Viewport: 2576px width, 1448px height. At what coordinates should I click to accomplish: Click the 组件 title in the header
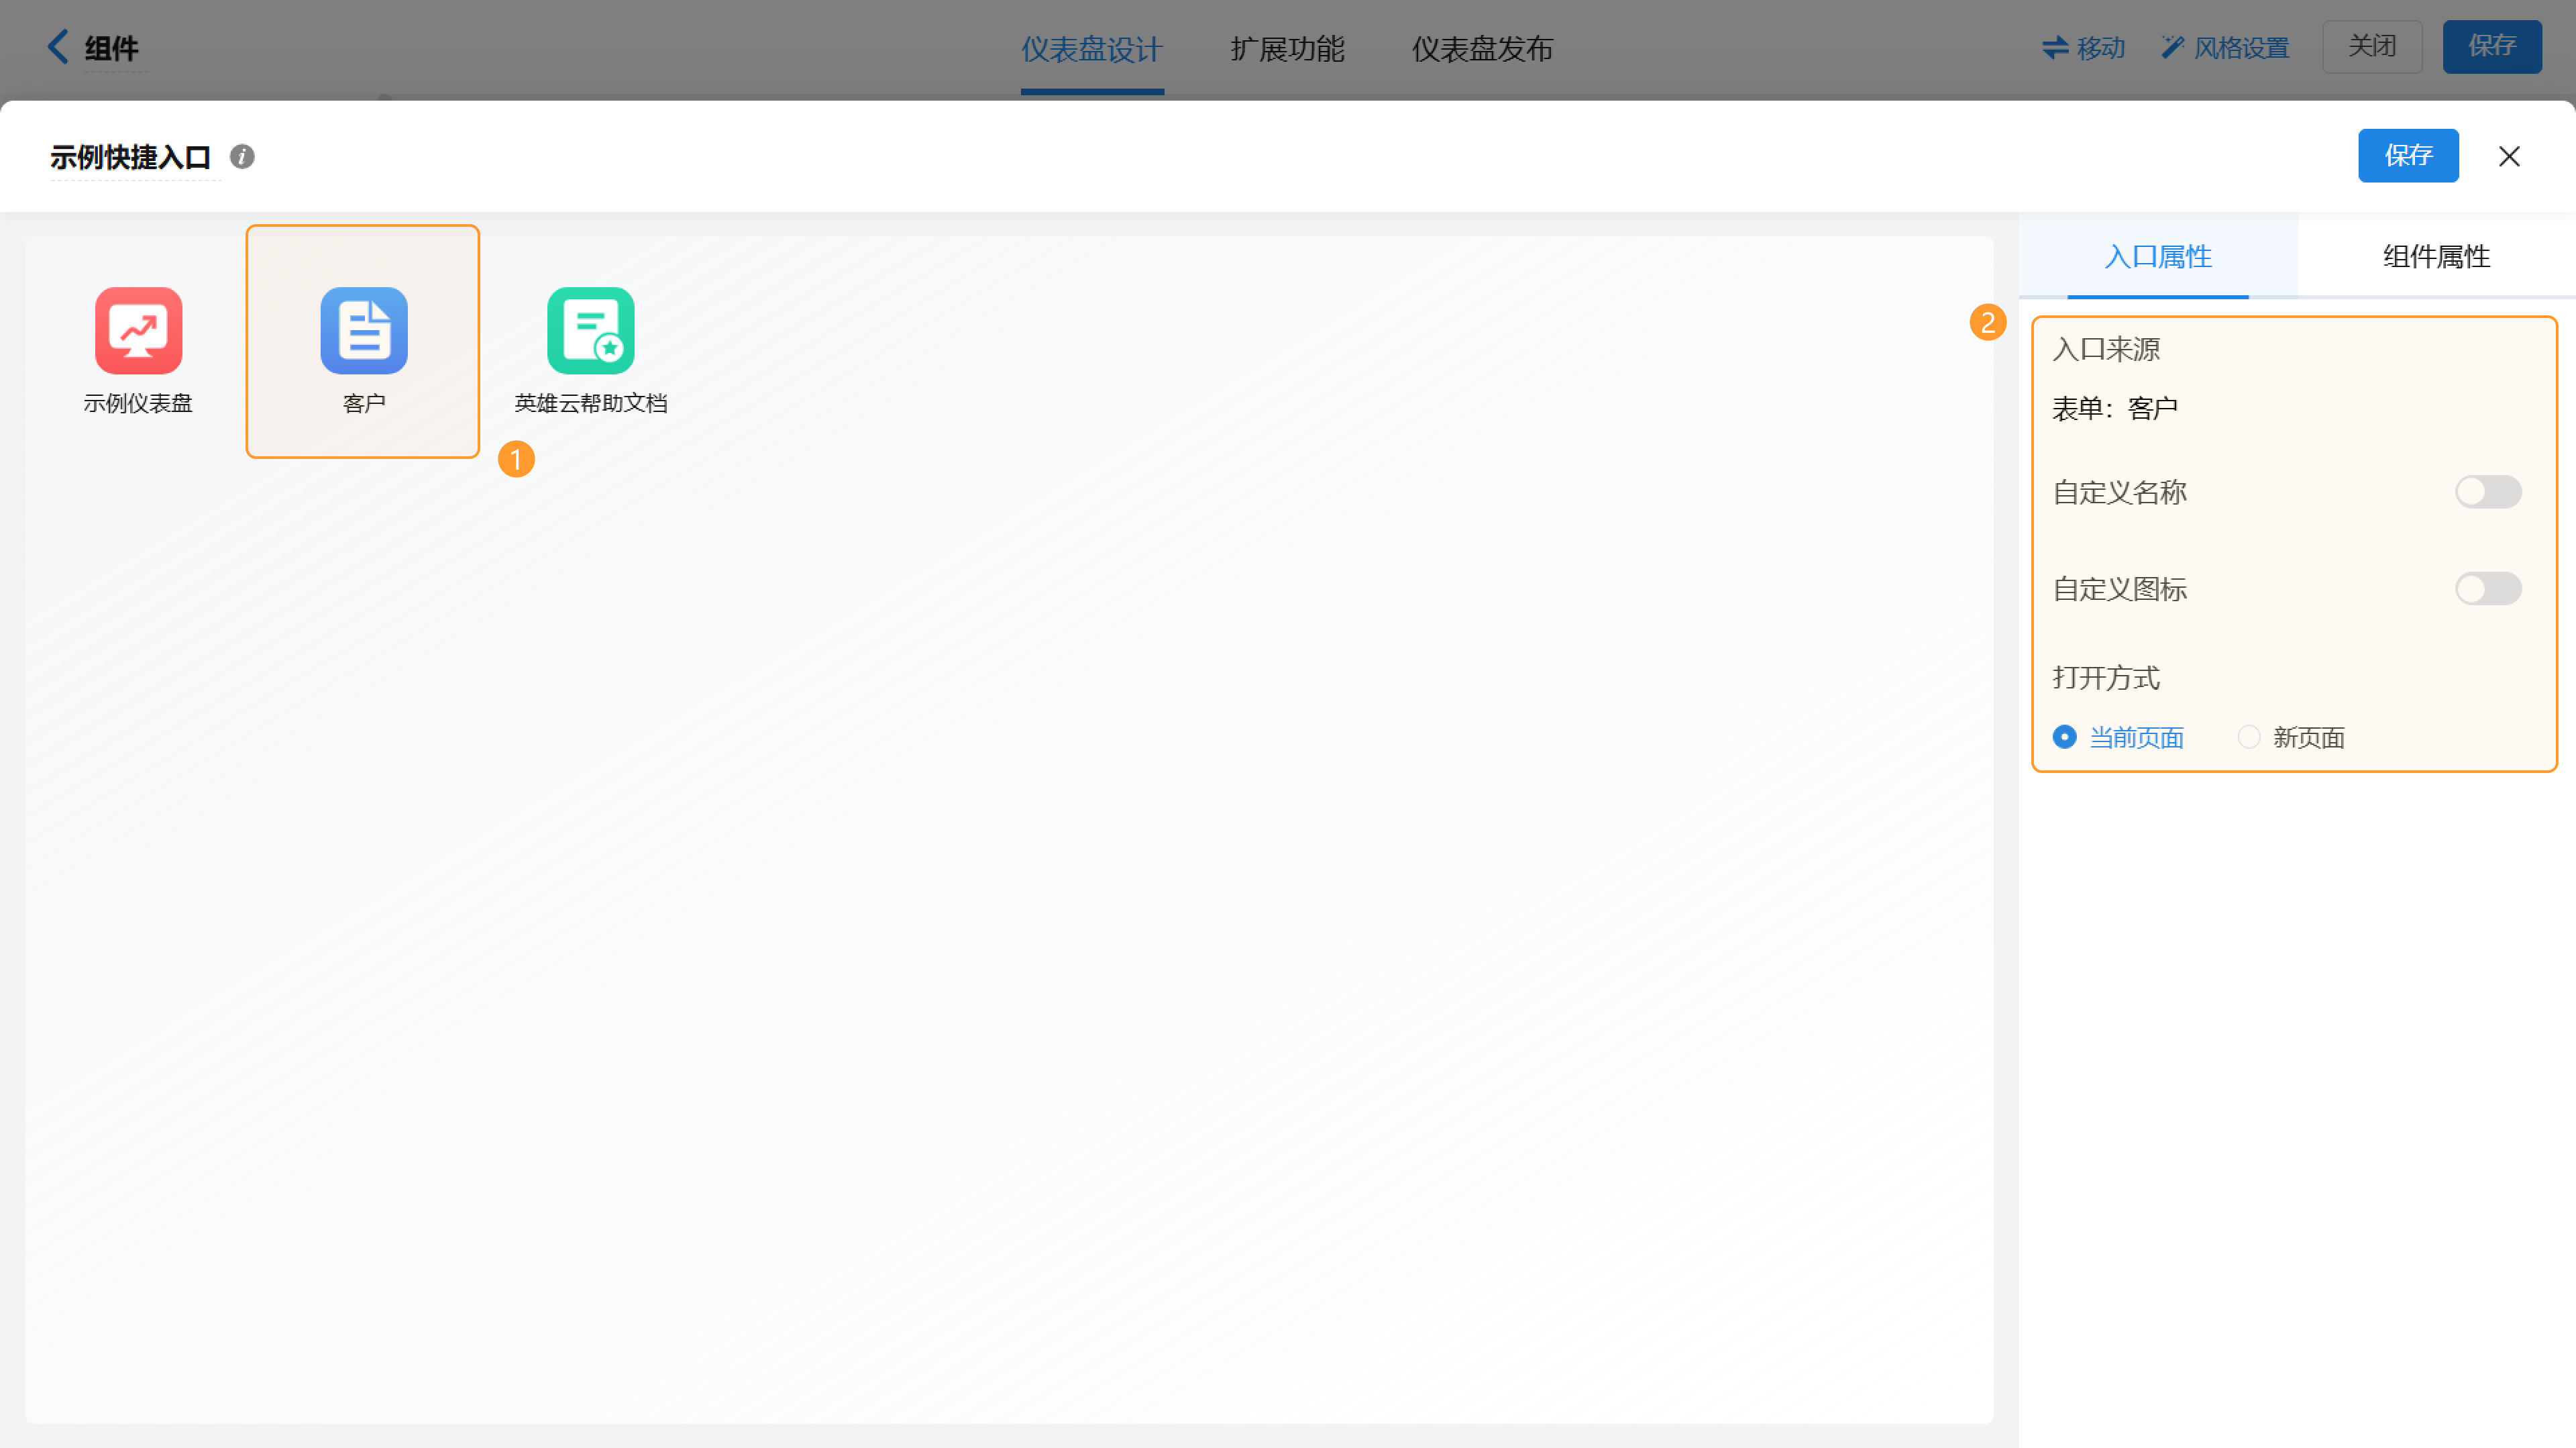pyautogui.click(x=111, y=48)
